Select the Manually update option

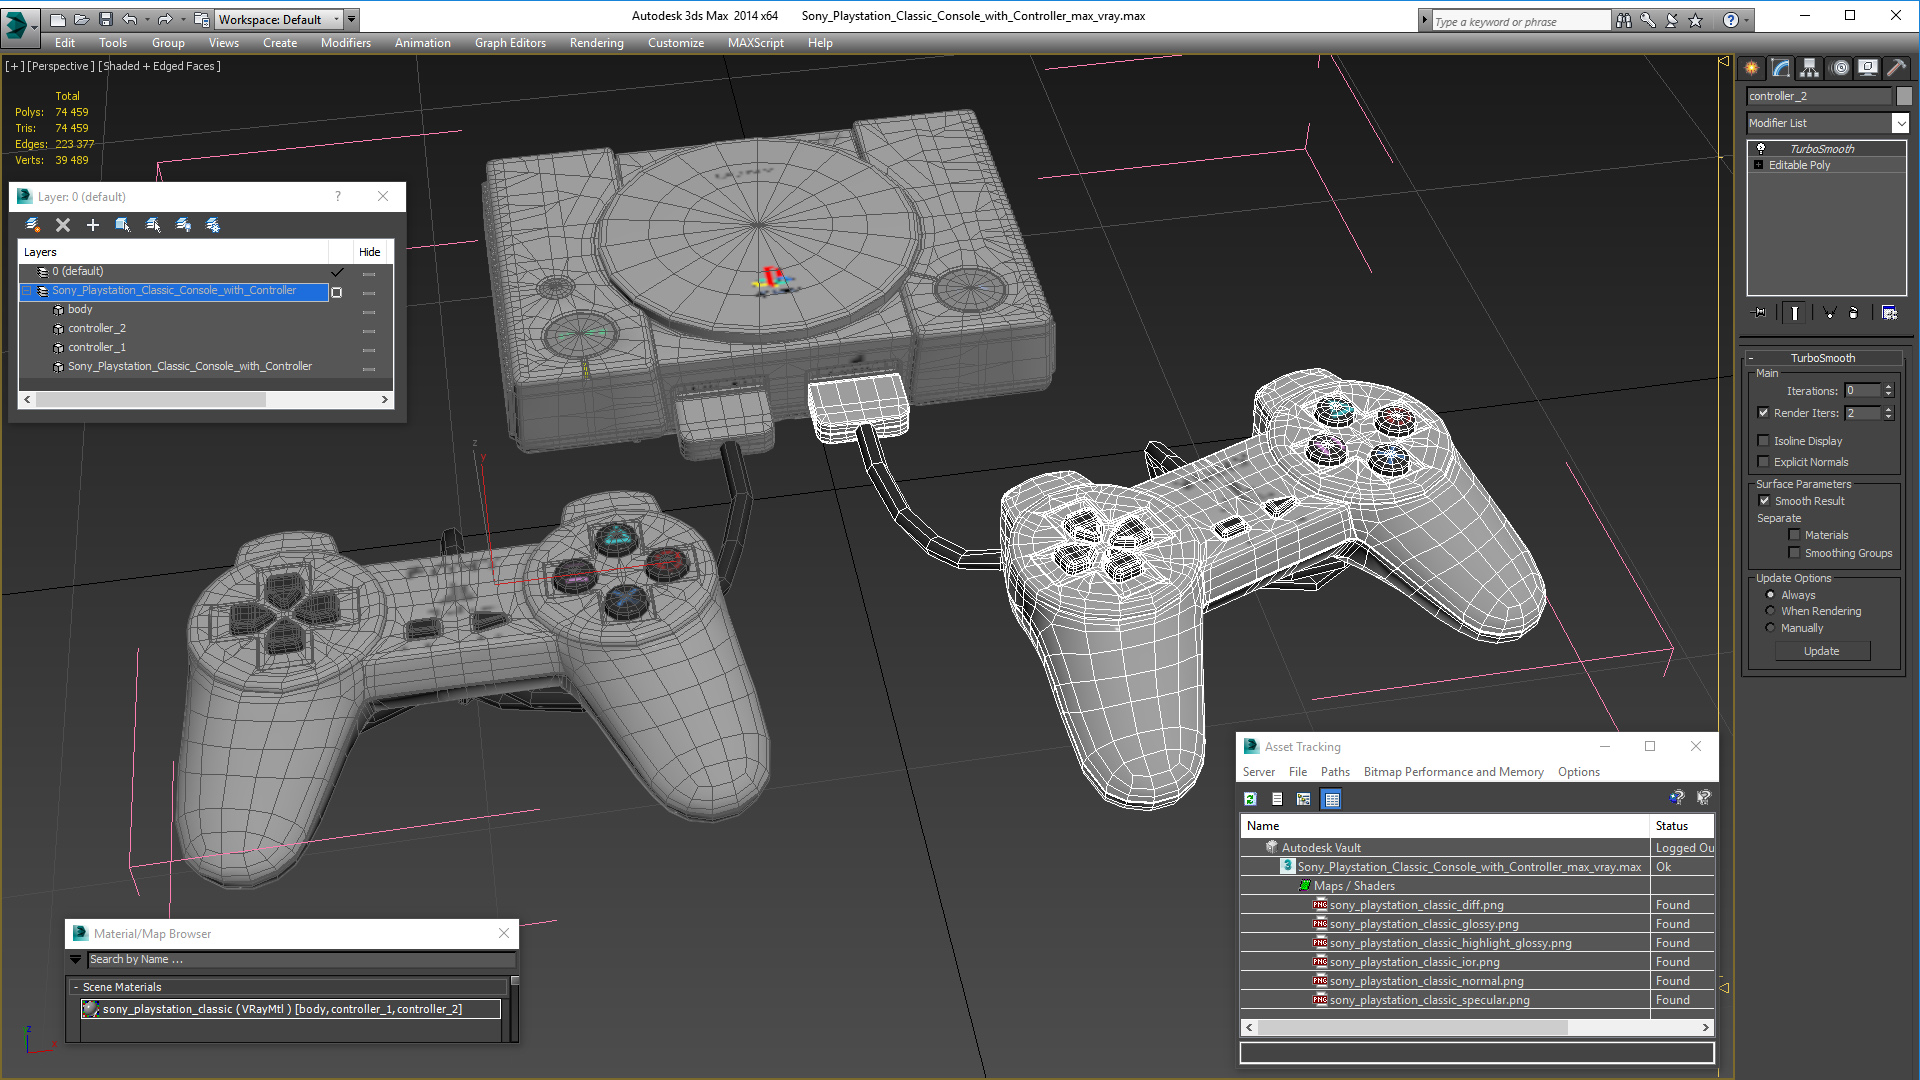1770,627
